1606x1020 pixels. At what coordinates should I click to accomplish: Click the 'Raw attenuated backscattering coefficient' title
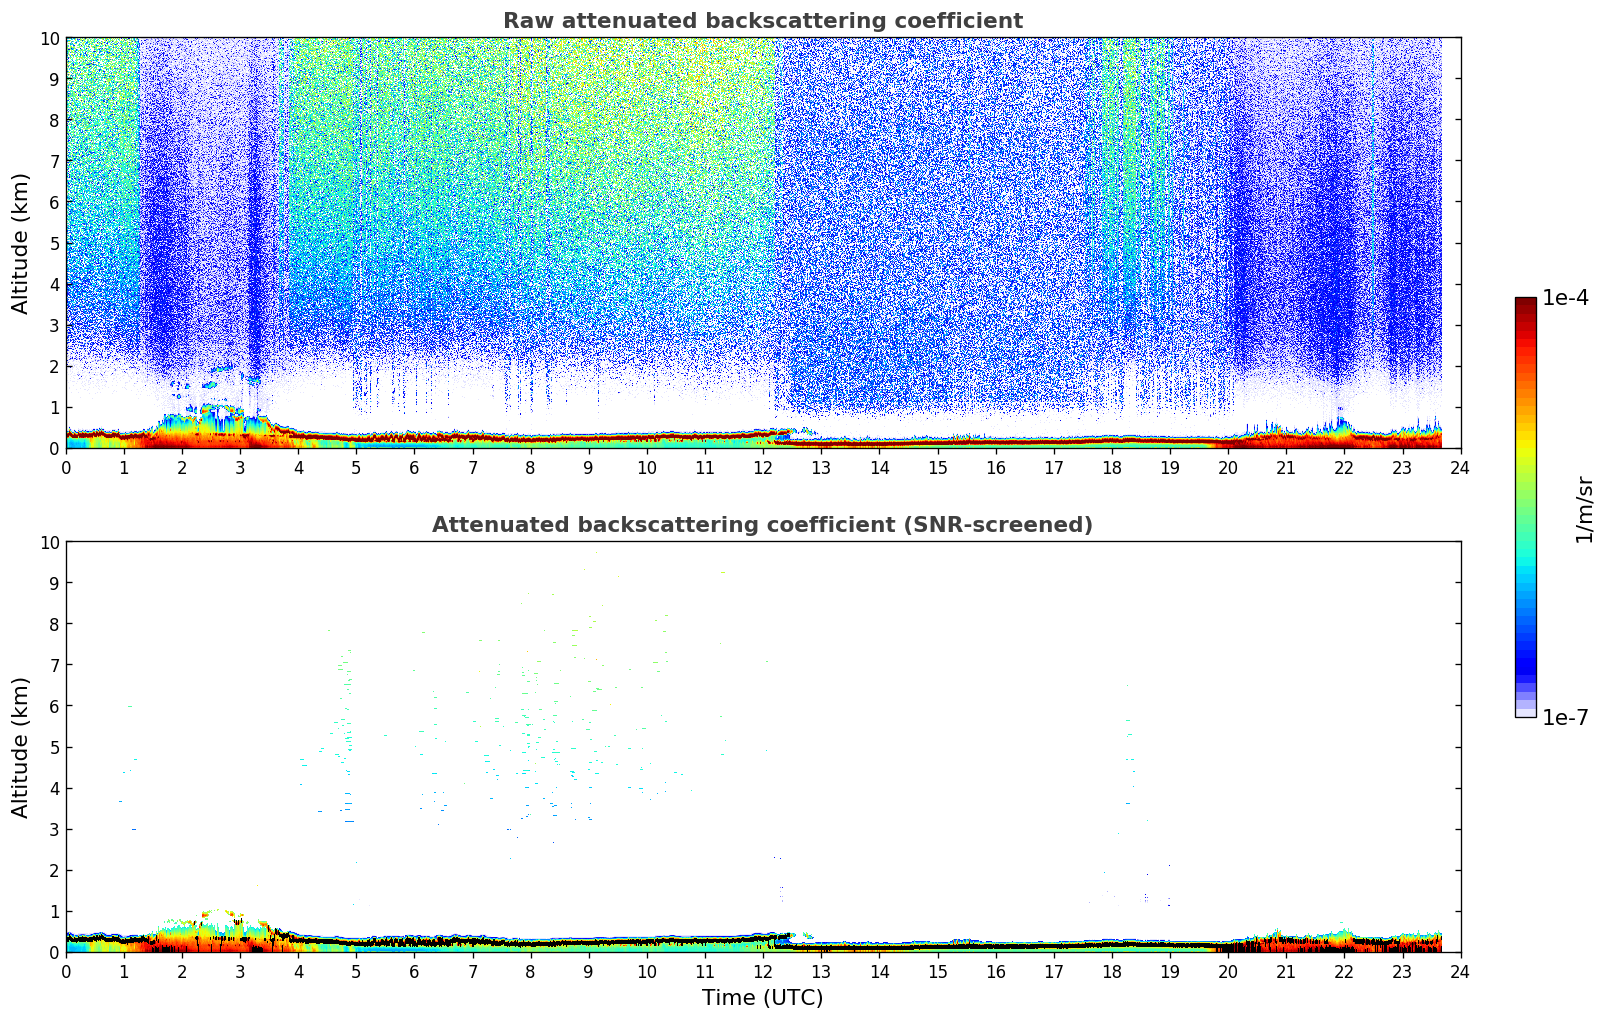[762, 21]
